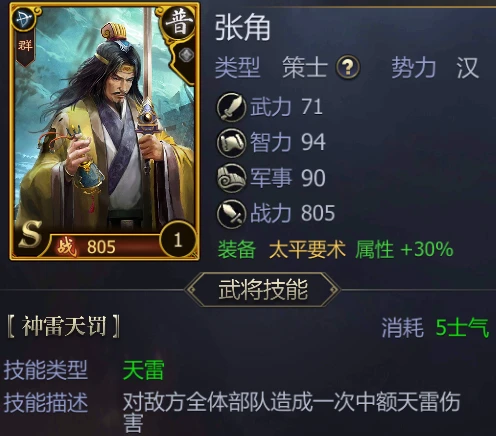The height and width of the screenshot is (436, 496).
Task: Click the empty gem slot on card
Action: (186, 54)
